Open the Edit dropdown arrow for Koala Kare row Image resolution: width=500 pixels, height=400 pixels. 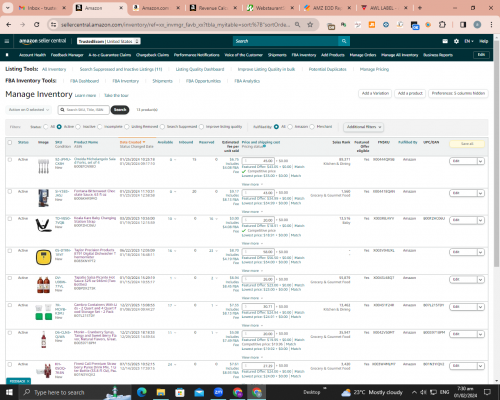click(x=480, y=220)
